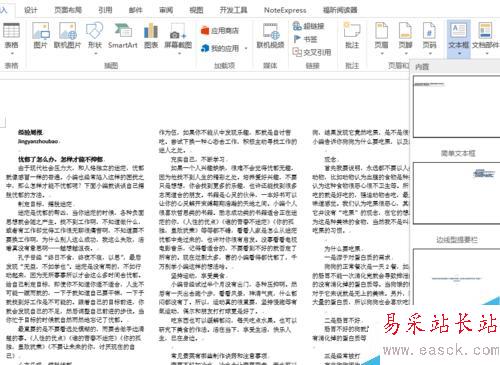The height and width of the screenshot is (365, 500).
Task: Open 我的应用 my apps
Action: point(220,48)
